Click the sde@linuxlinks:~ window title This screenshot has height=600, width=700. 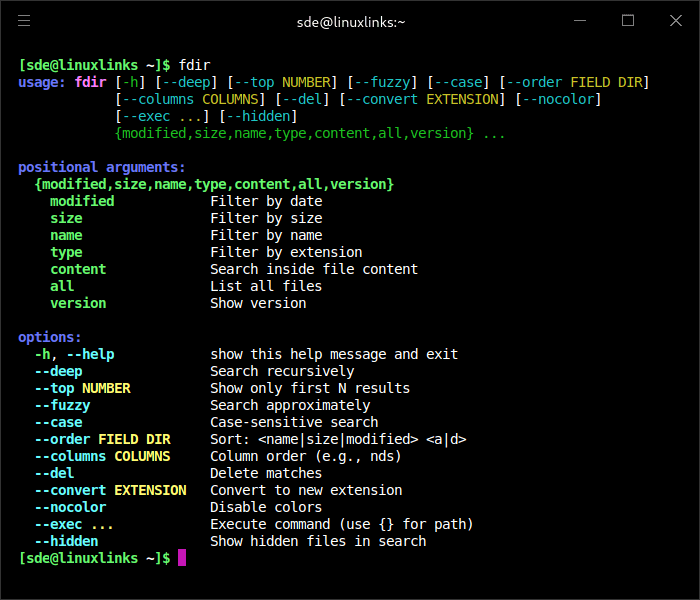(349, 21)
